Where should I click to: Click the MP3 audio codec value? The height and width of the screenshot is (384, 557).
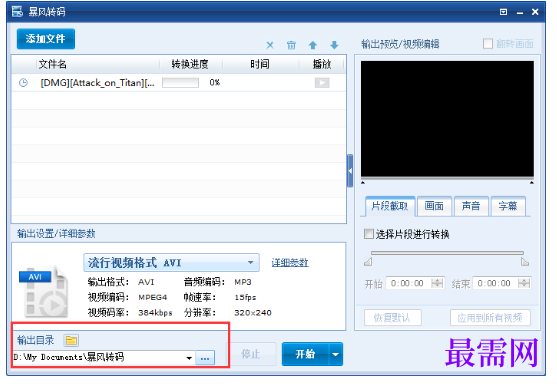click(243, 282)
